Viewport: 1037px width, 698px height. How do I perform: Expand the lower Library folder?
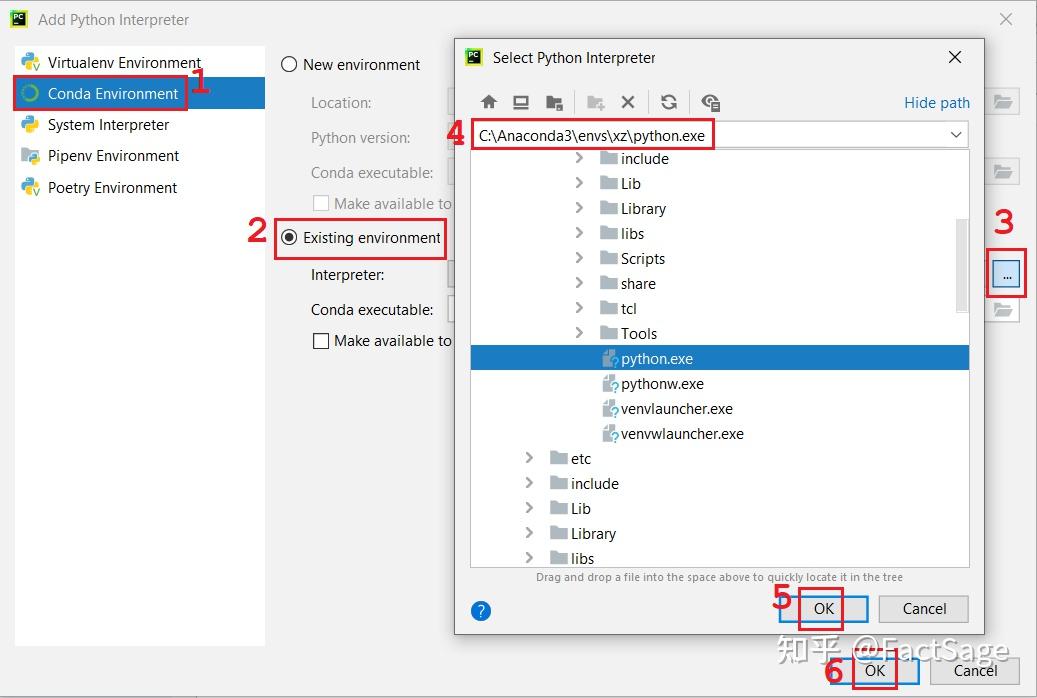click(x=529, y=533)
